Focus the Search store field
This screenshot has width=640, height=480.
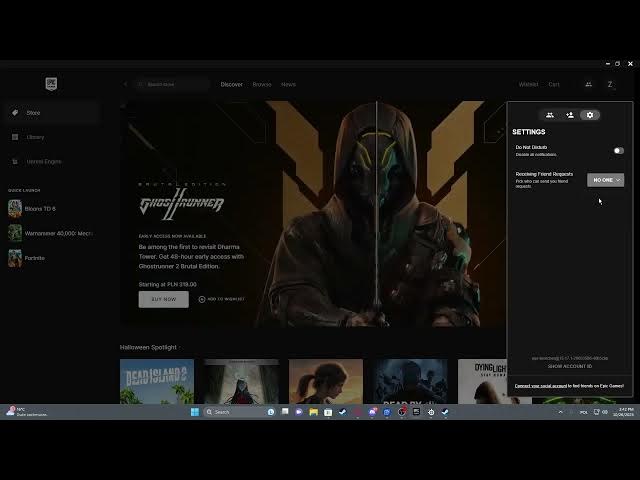pos(173,84)
